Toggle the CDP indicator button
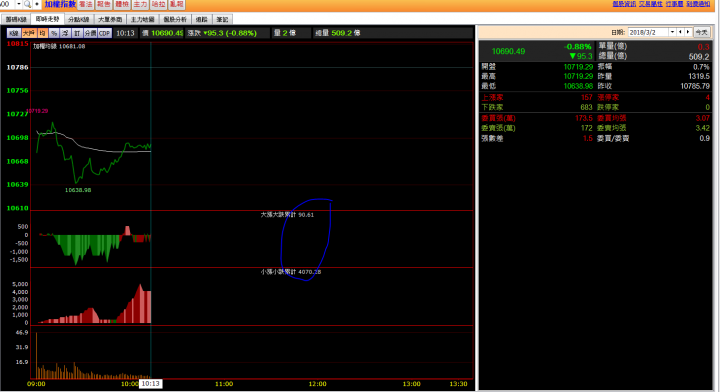The height and width of the screenshot is (392, 720). click(x=105, y=33)
